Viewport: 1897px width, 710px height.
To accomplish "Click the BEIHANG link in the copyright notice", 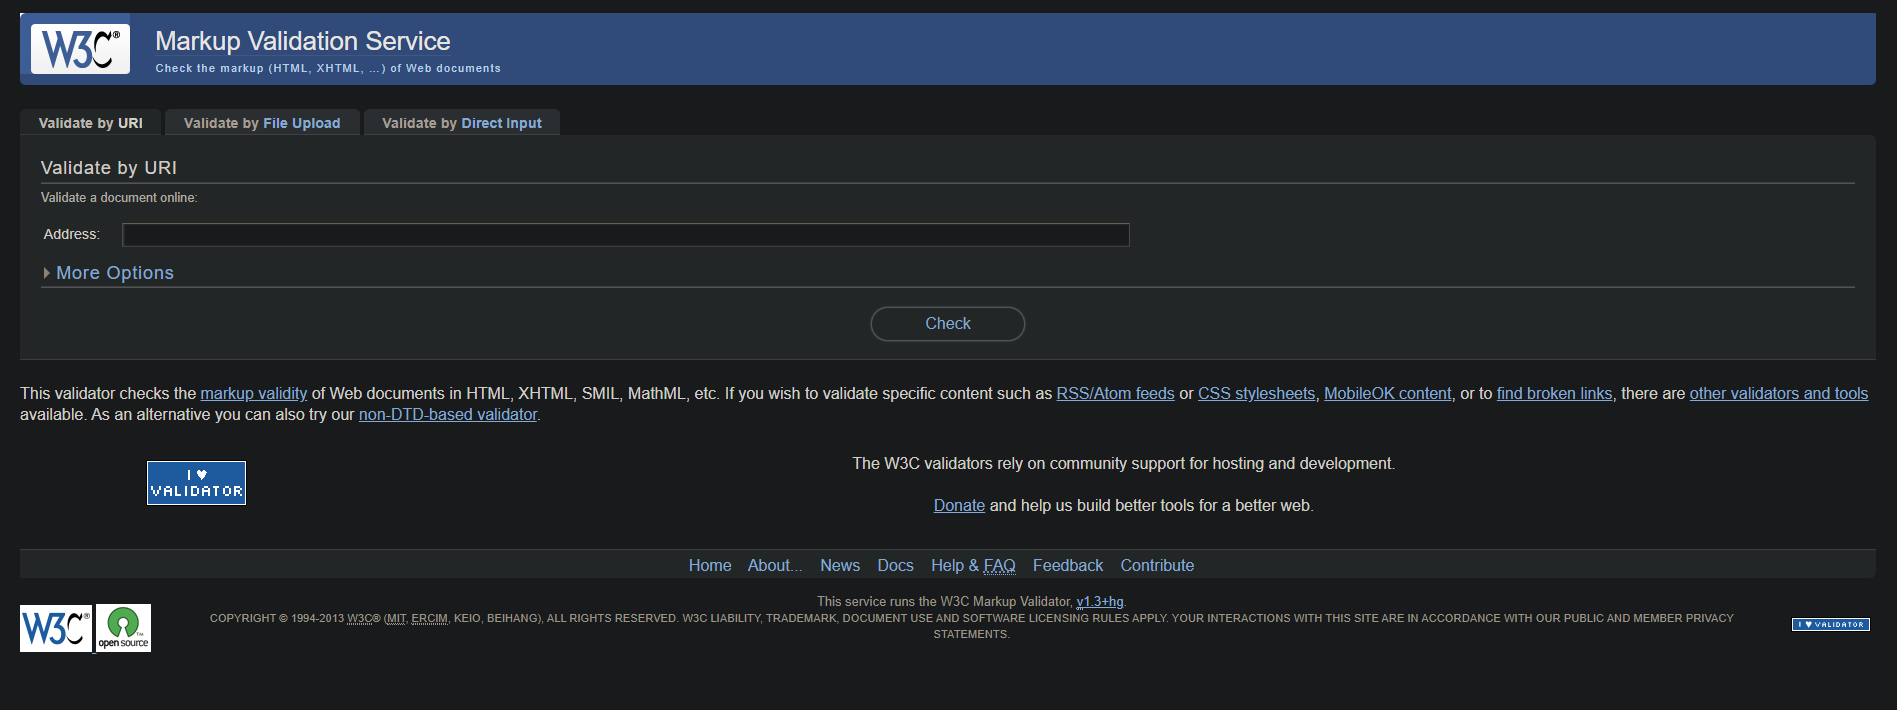I will [512, 619].
